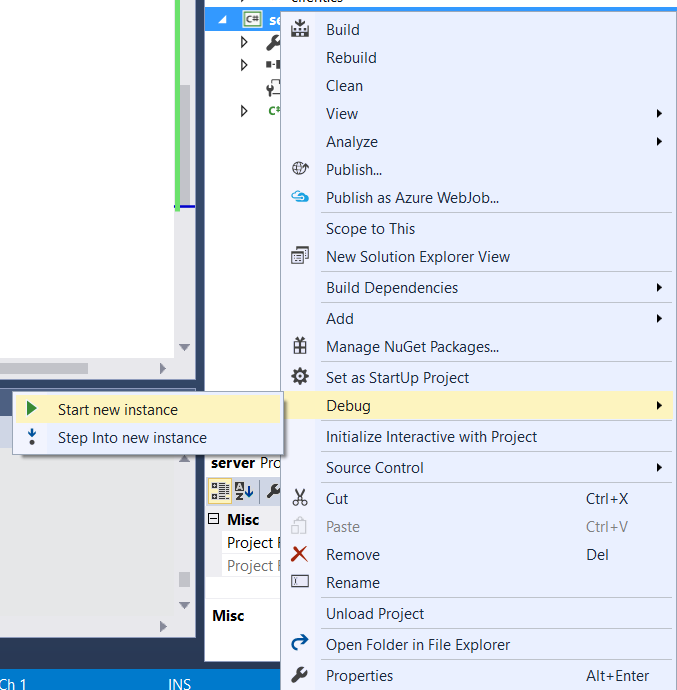Sort properties alphabetically with A-Z icon

click(244, 491)
